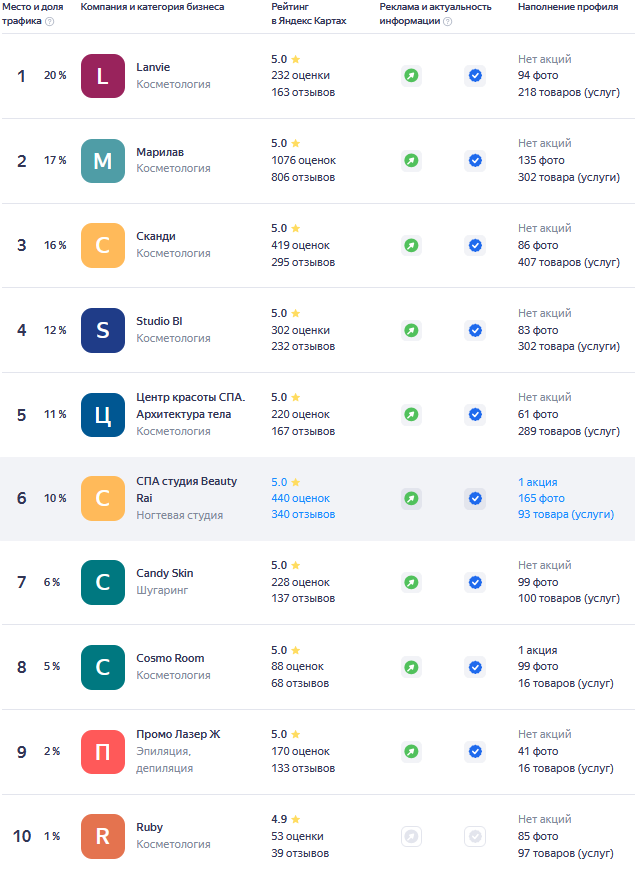The width and height of the screenshot is (635, 875).
Task: Click the Ruby logo tile
Action: [x=103, y=836]
